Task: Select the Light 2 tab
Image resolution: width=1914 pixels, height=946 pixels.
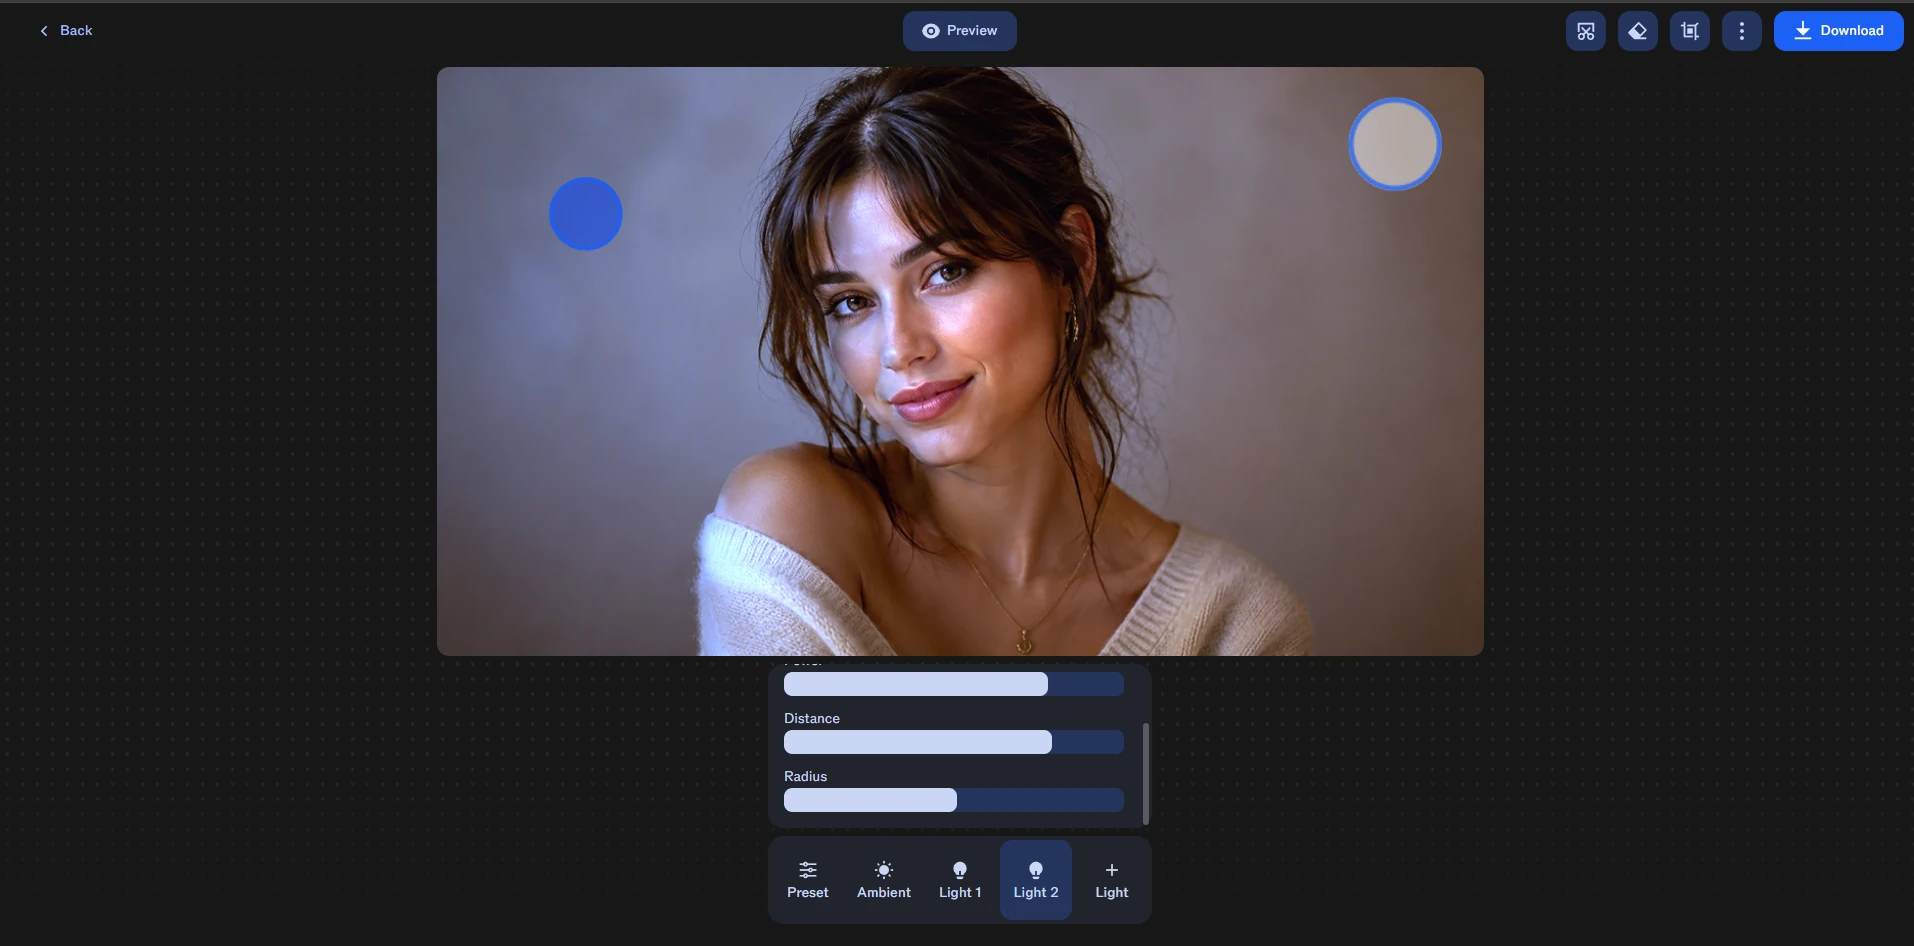Action: [1036, 880]
